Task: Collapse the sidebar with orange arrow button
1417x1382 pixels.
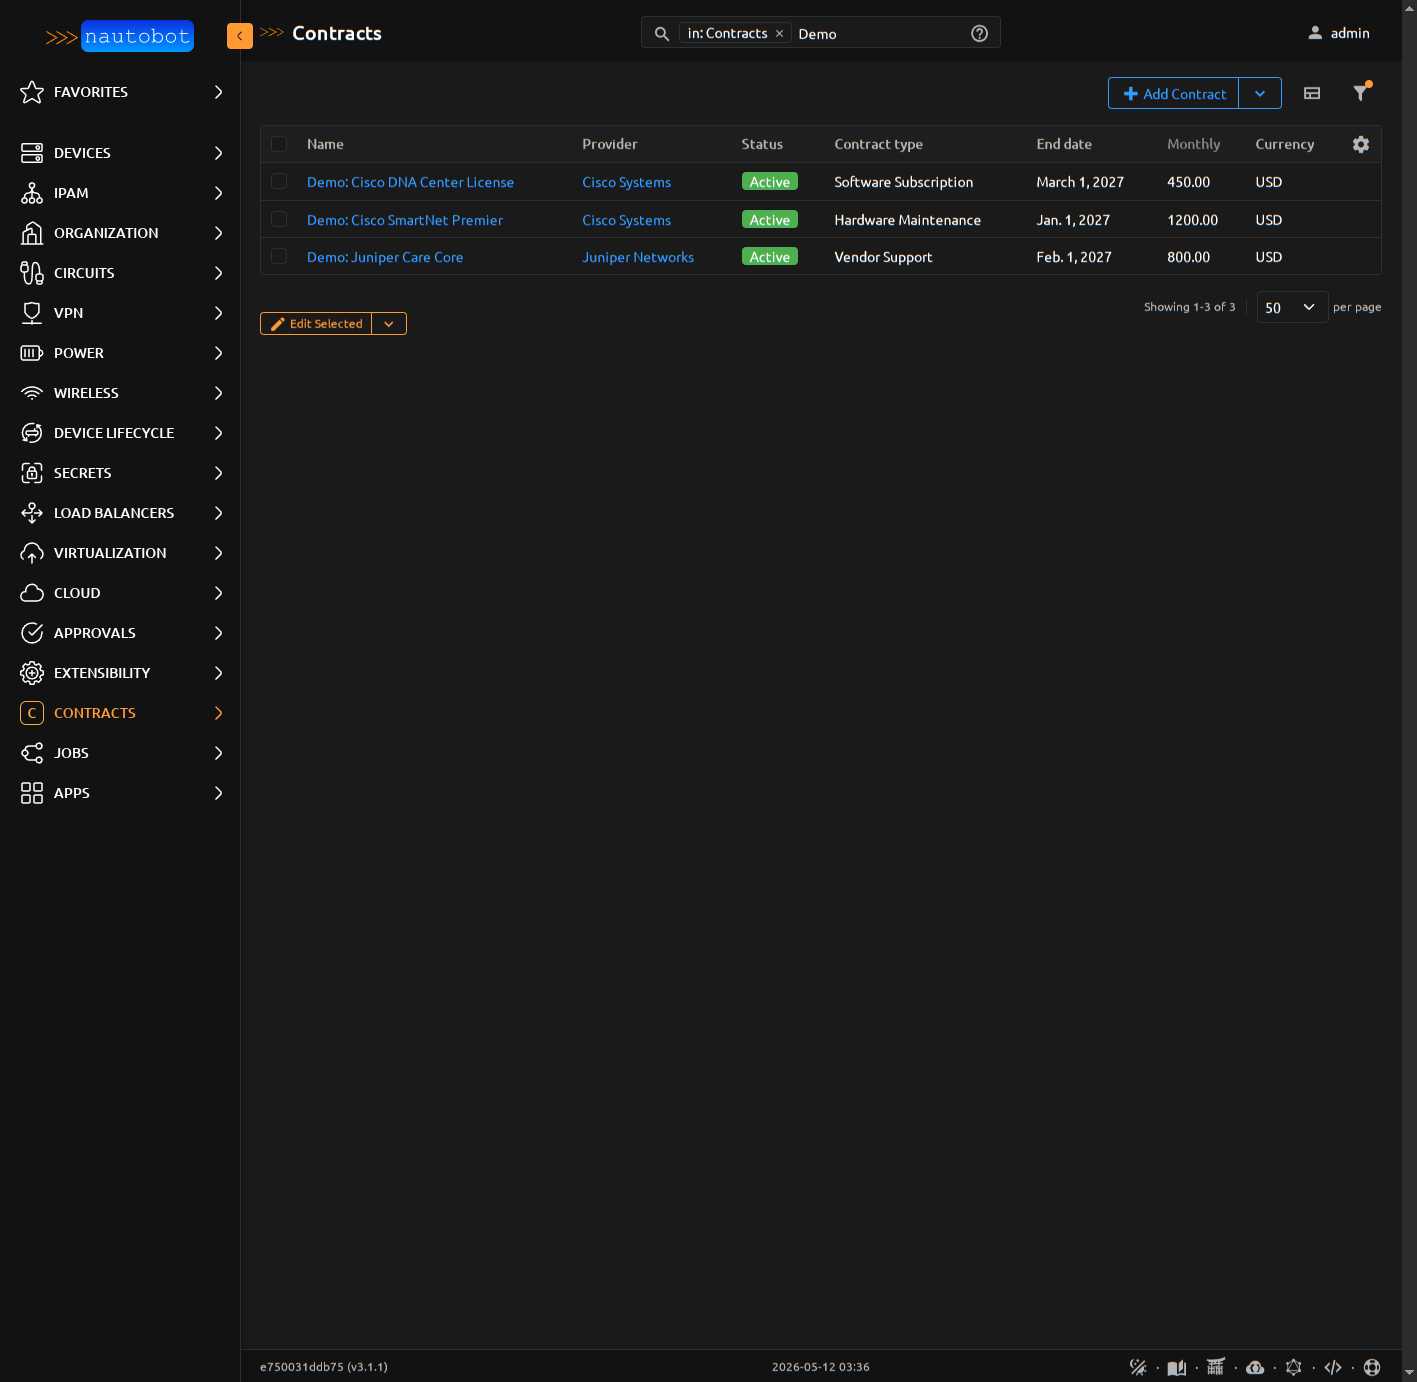Action: (x=240, y=36)
